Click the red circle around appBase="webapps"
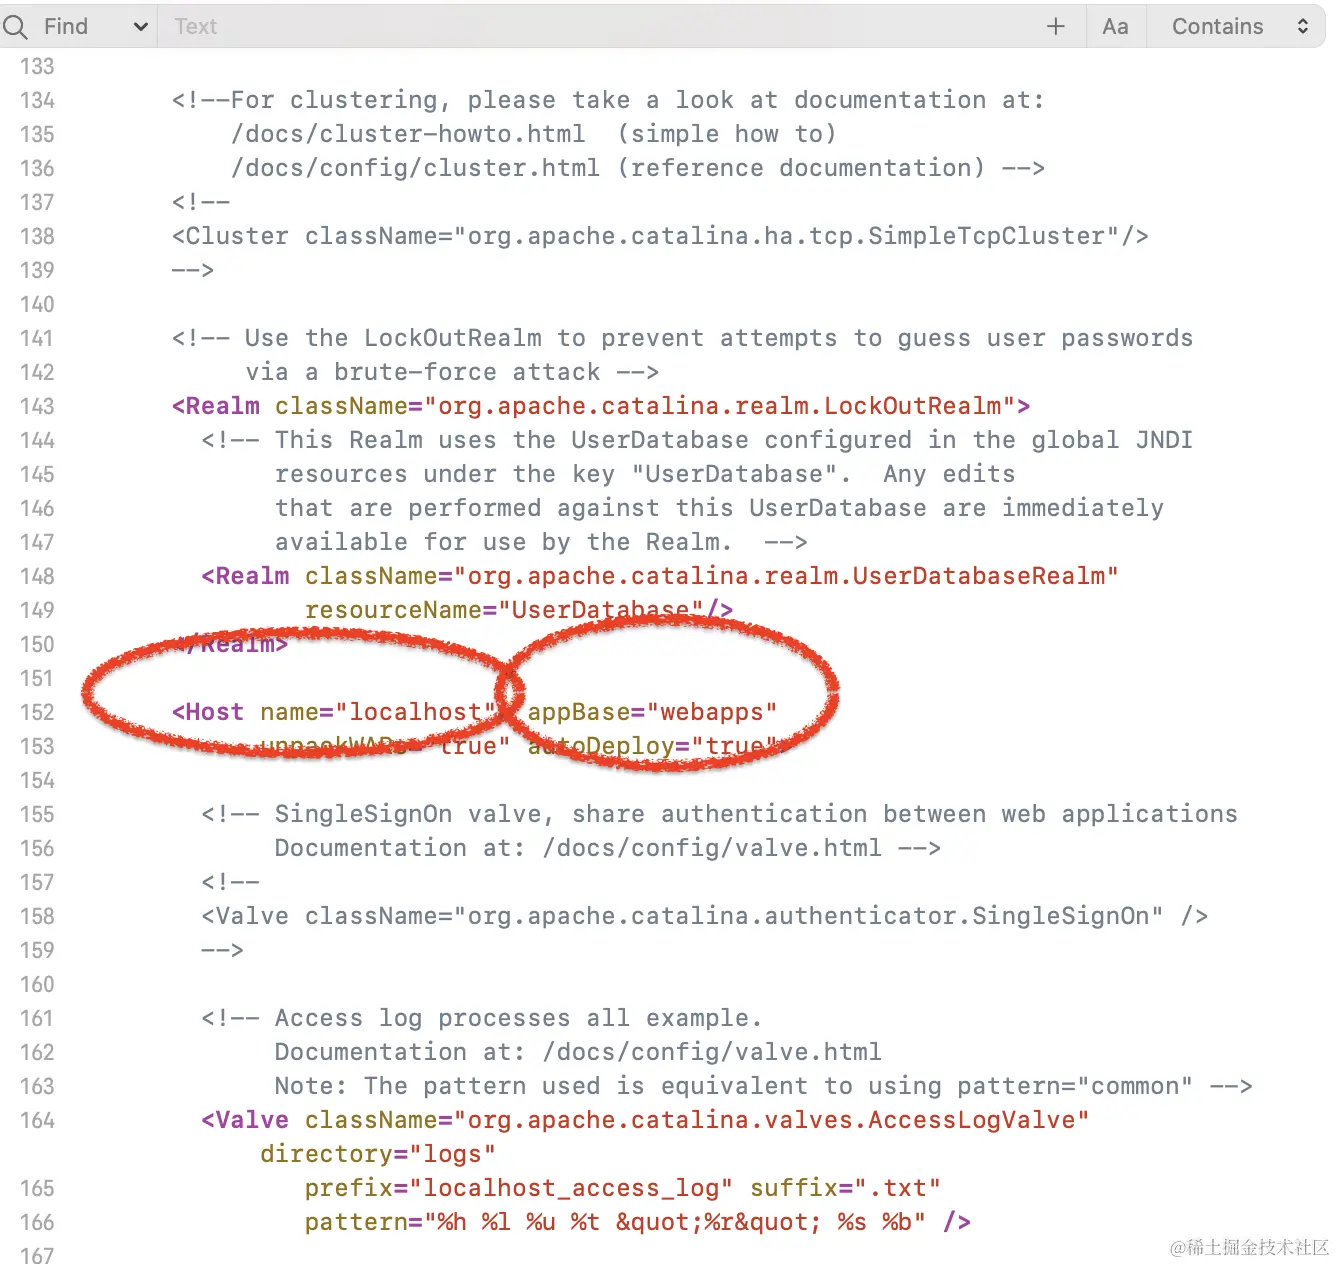 pyautogui.click(x=670, y=690)
